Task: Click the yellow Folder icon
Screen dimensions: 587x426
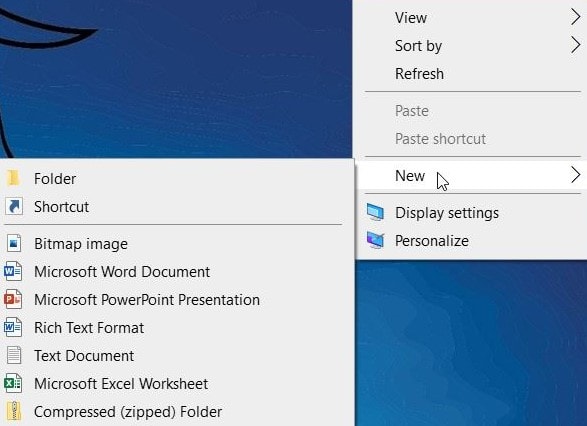Action: coord(13,178)
